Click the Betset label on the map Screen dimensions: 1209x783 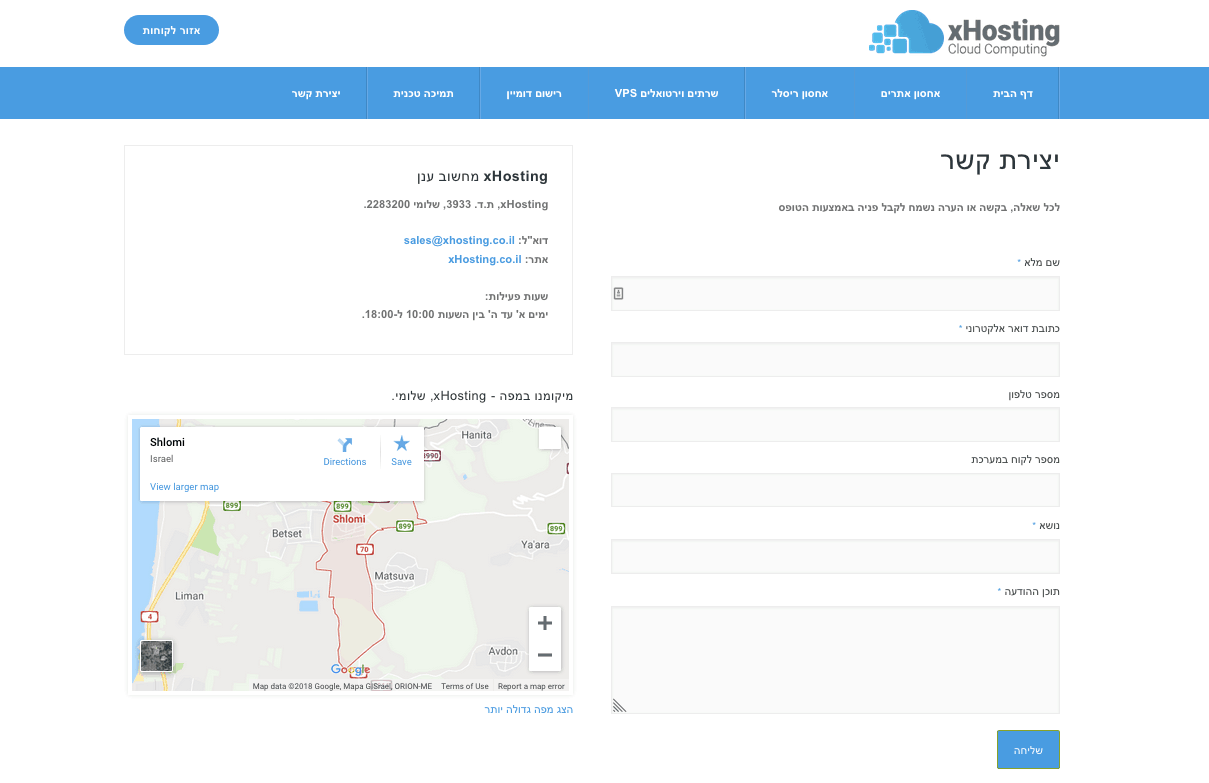pos(287,534)
